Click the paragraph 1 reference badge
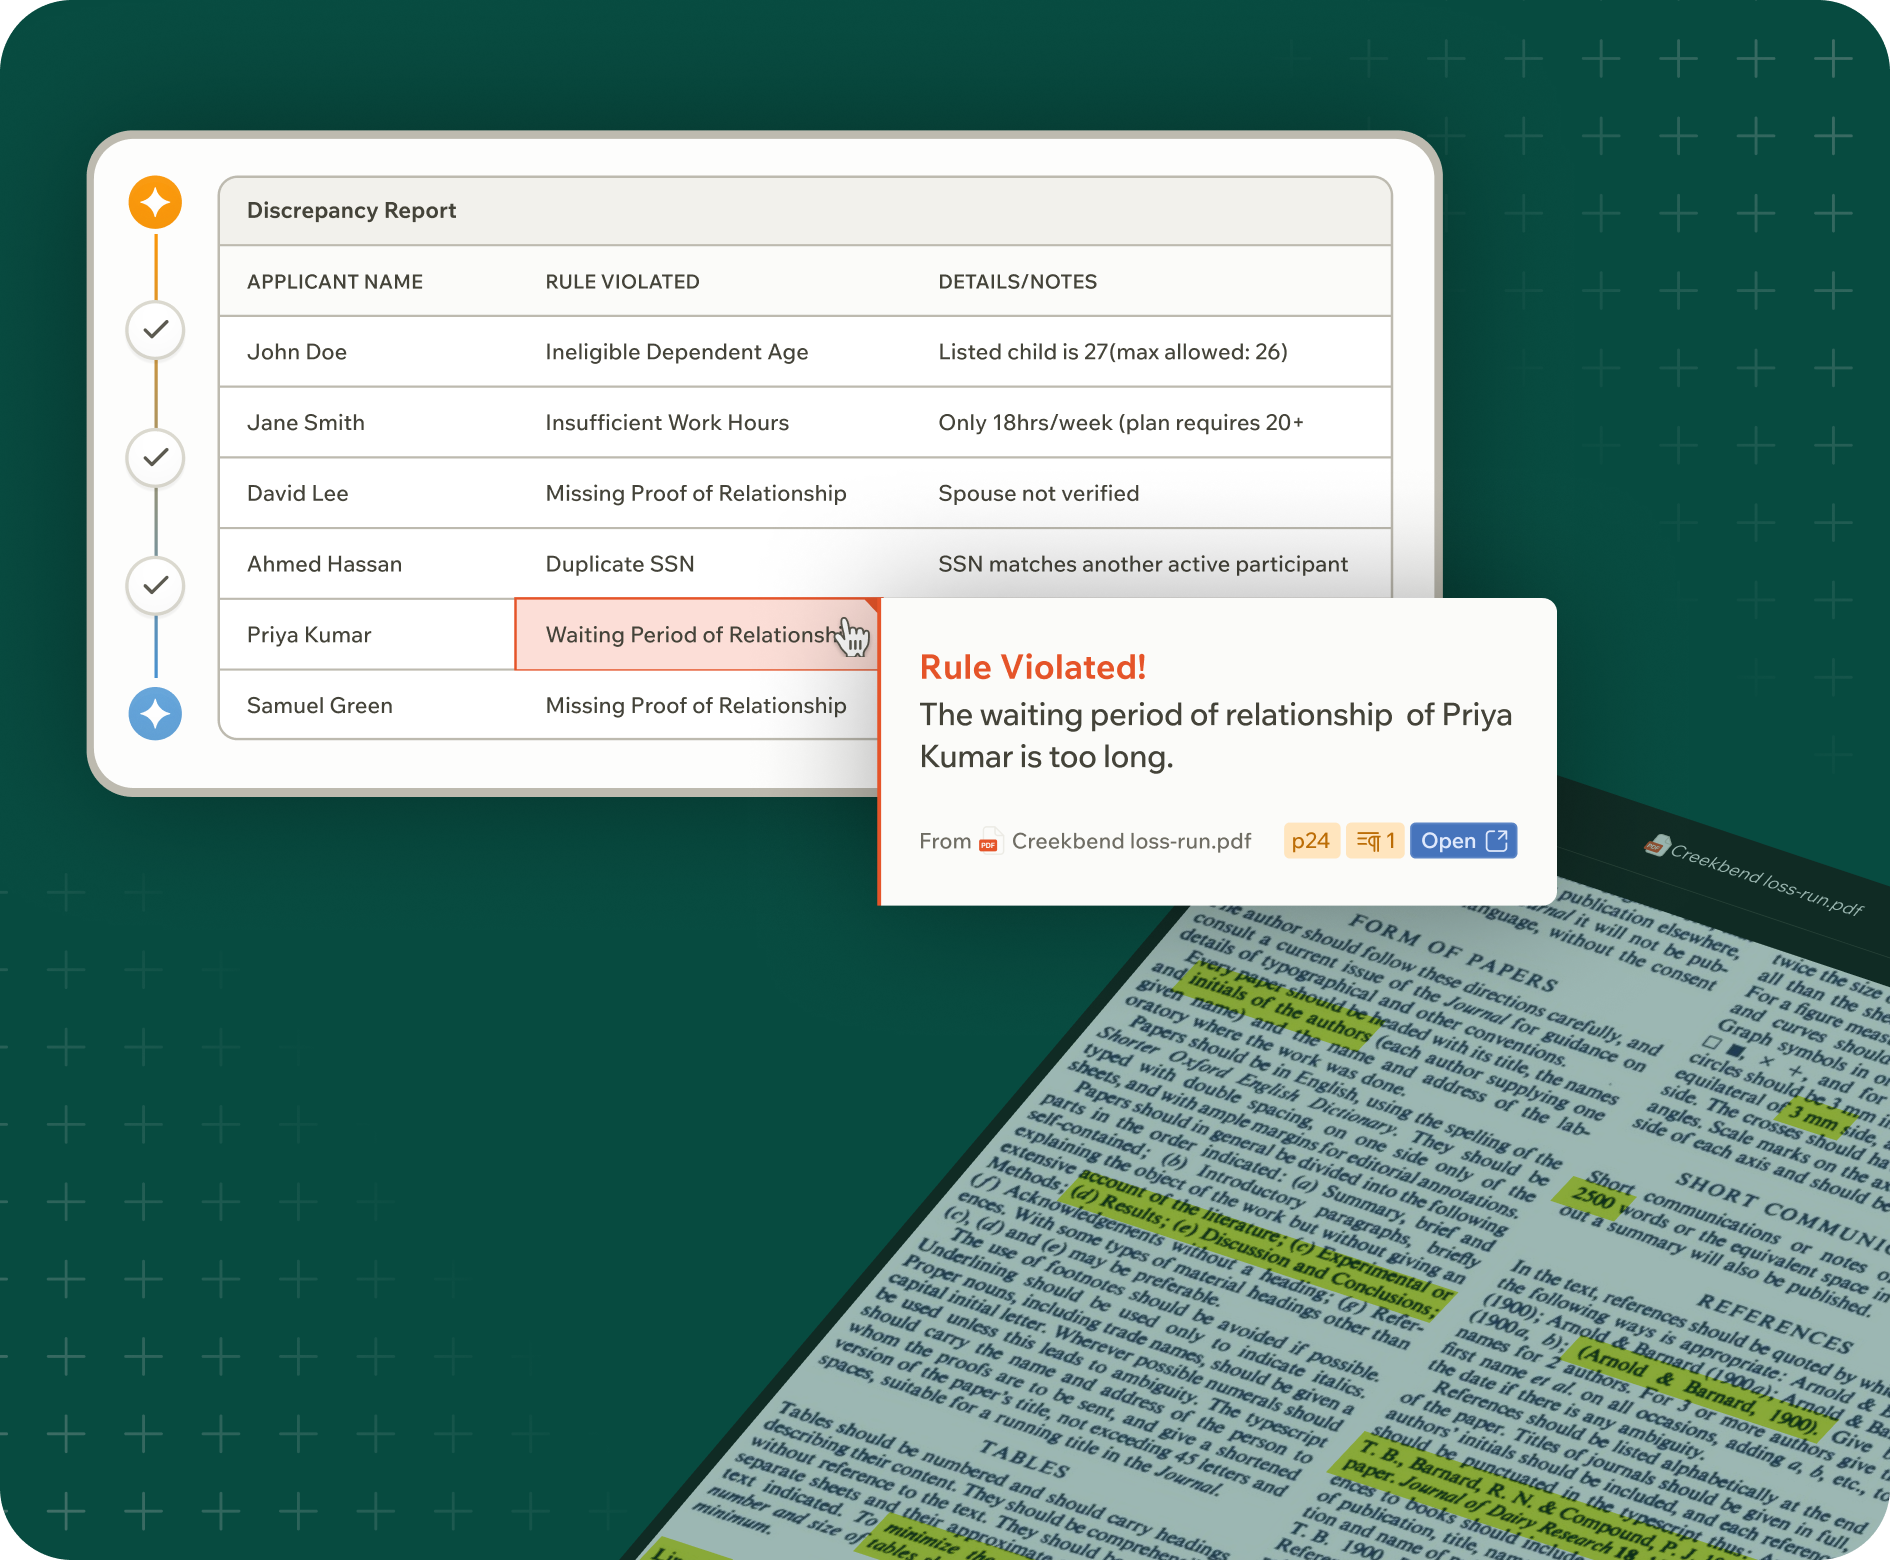 click(x=1375, y=841)
